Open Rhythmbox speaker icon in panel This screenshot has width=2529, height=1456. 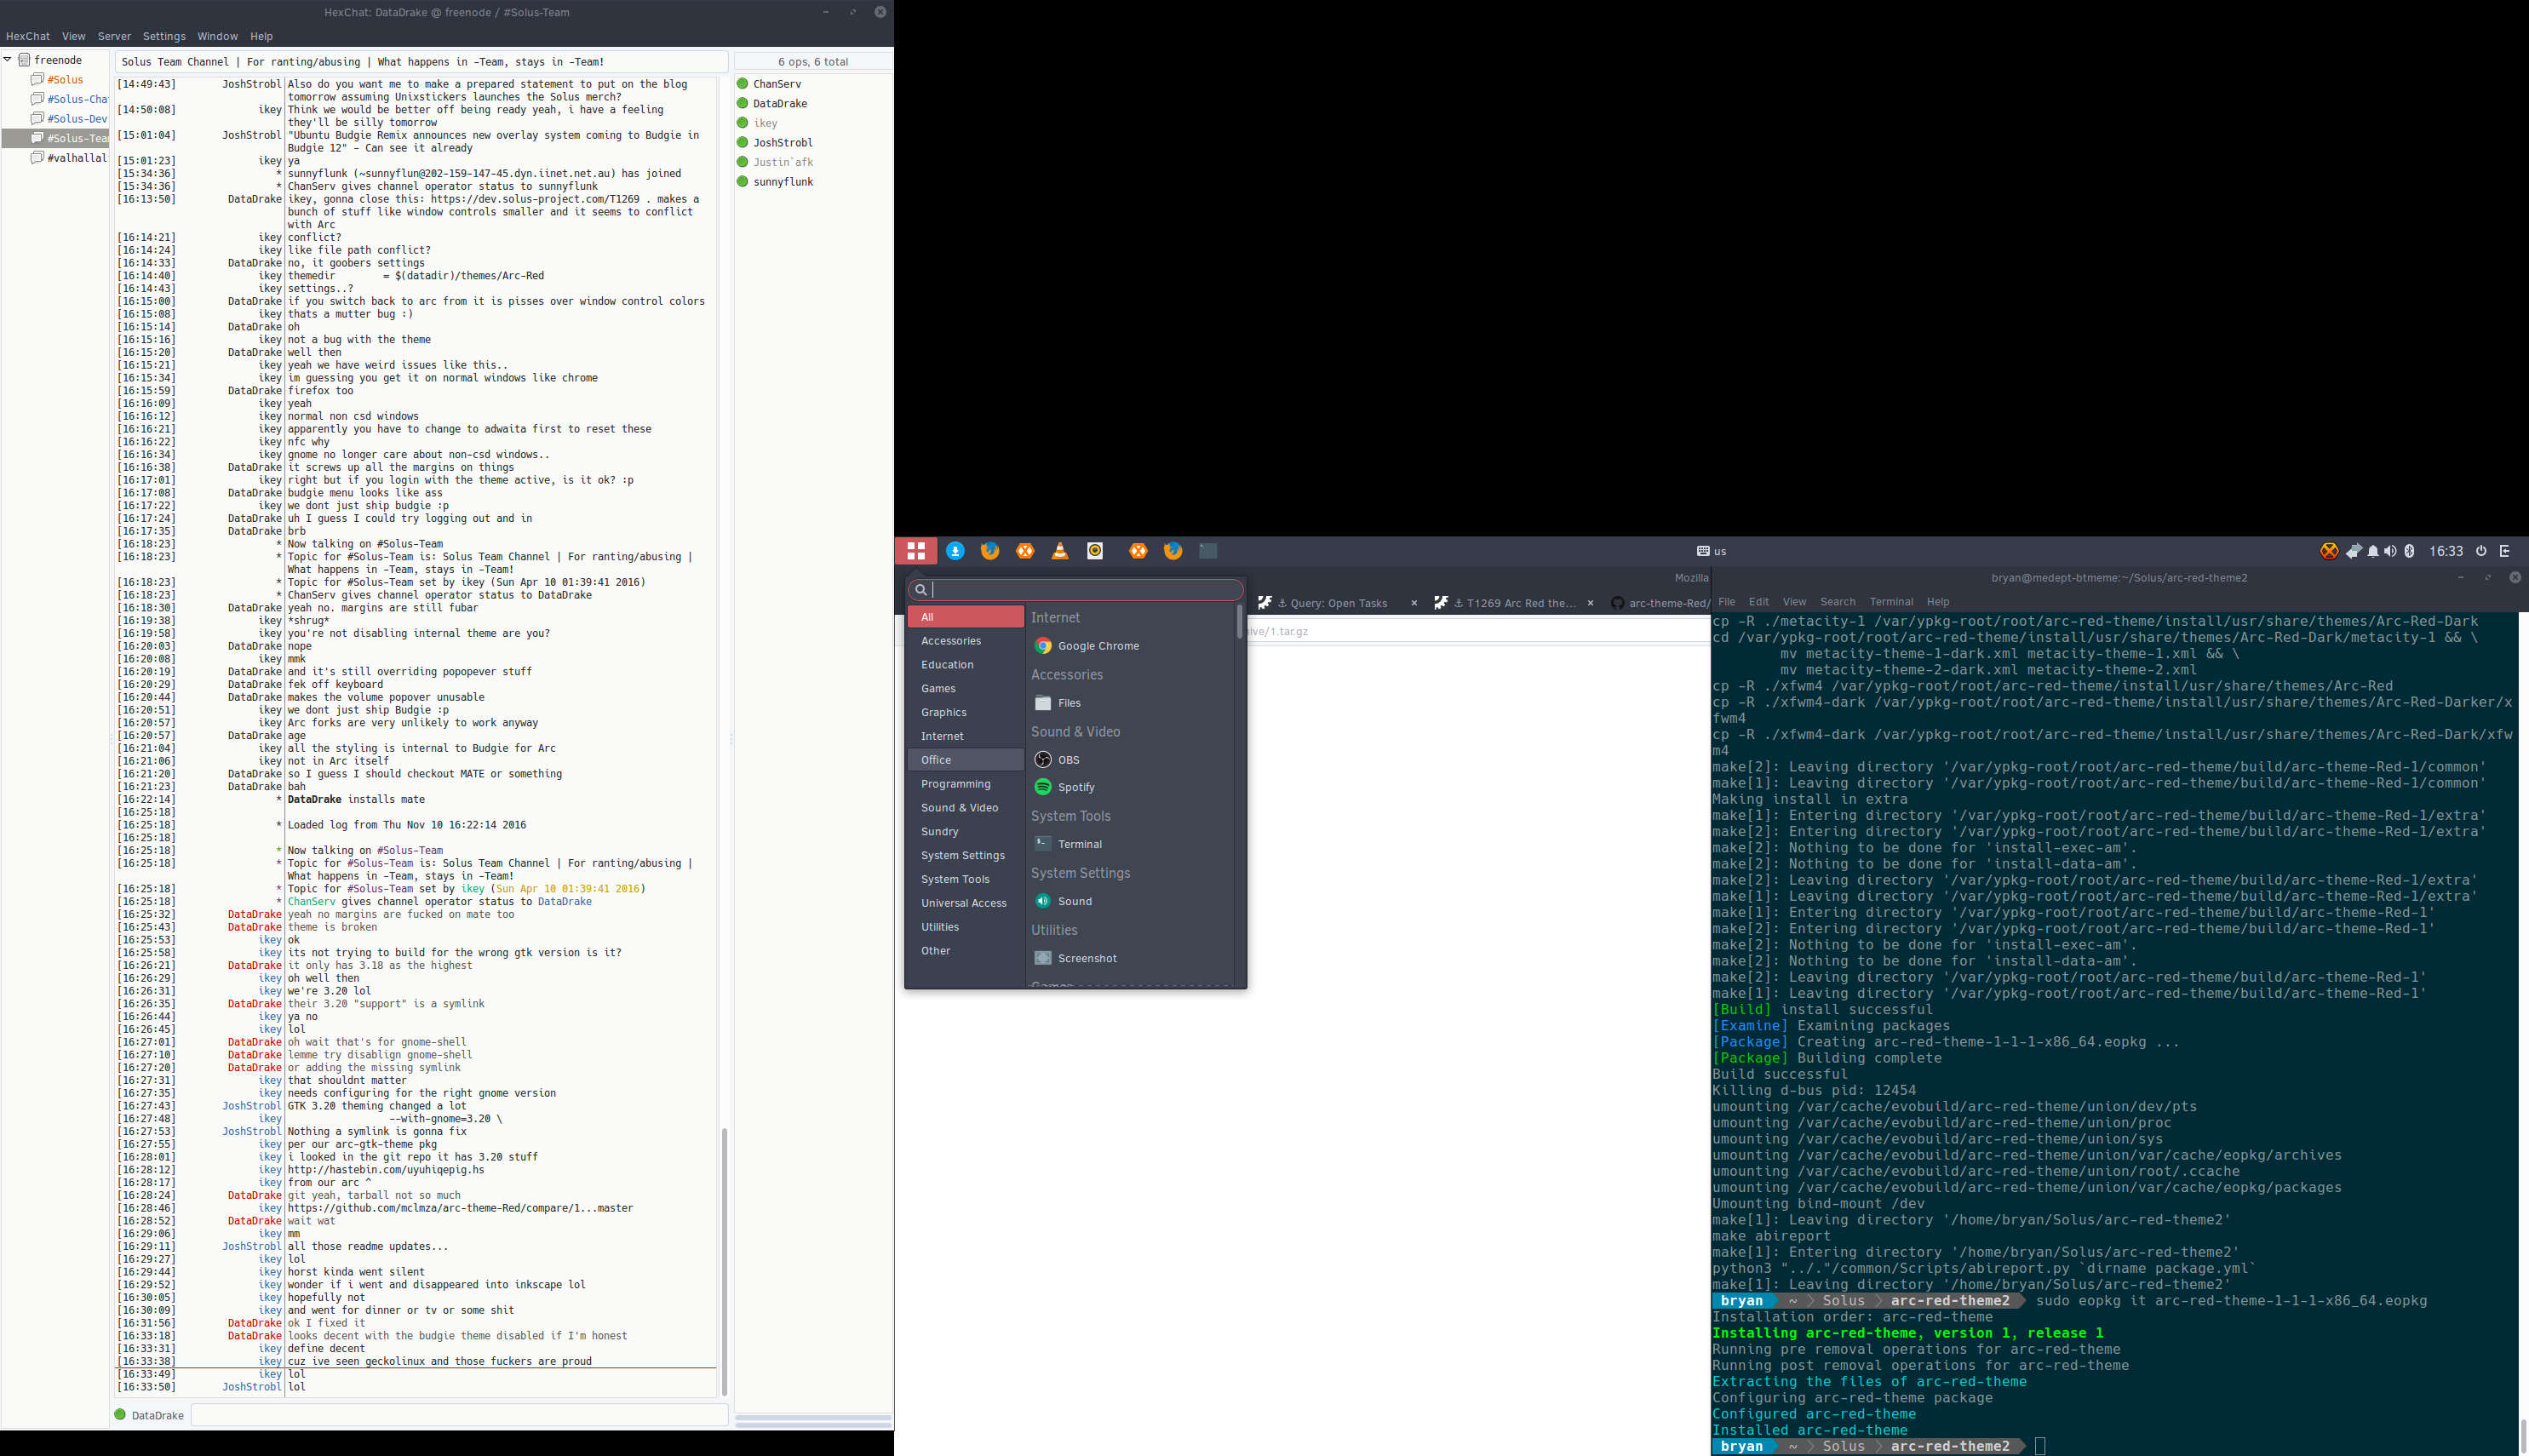click(x=1095, y=551)
